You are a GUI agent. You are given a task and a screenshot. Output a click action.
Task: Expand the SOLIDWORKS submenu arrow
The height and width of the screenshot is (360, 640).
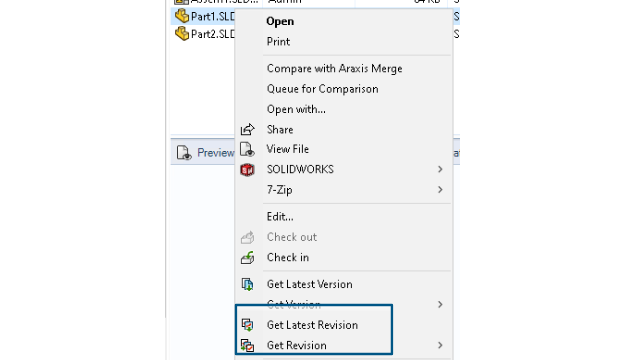440,169
